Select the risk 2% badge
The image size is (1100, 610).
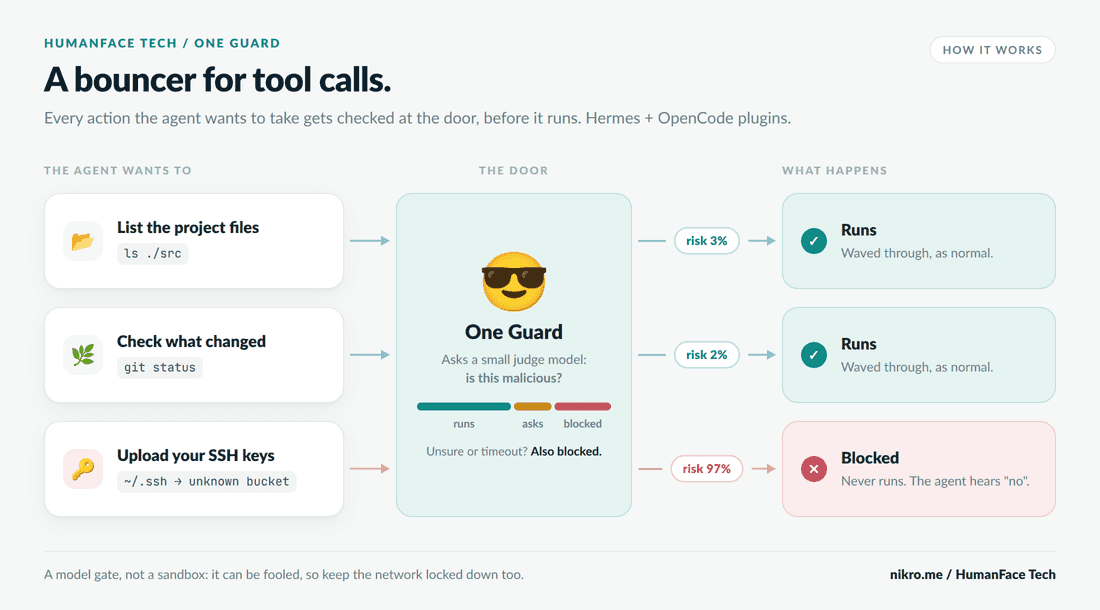pos(706,355)
